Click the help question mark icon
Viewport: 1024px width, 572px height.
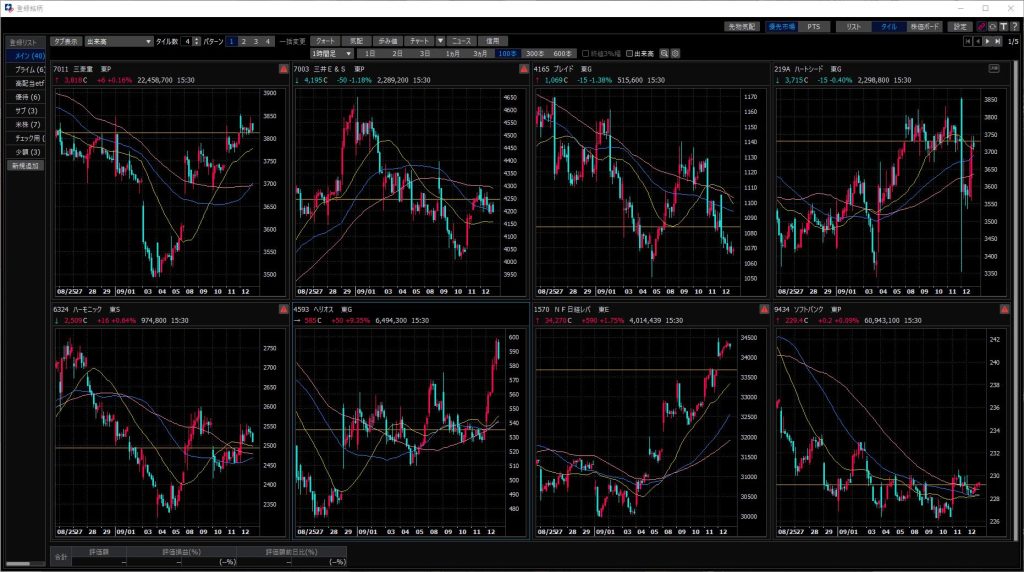pos(1012,27)
